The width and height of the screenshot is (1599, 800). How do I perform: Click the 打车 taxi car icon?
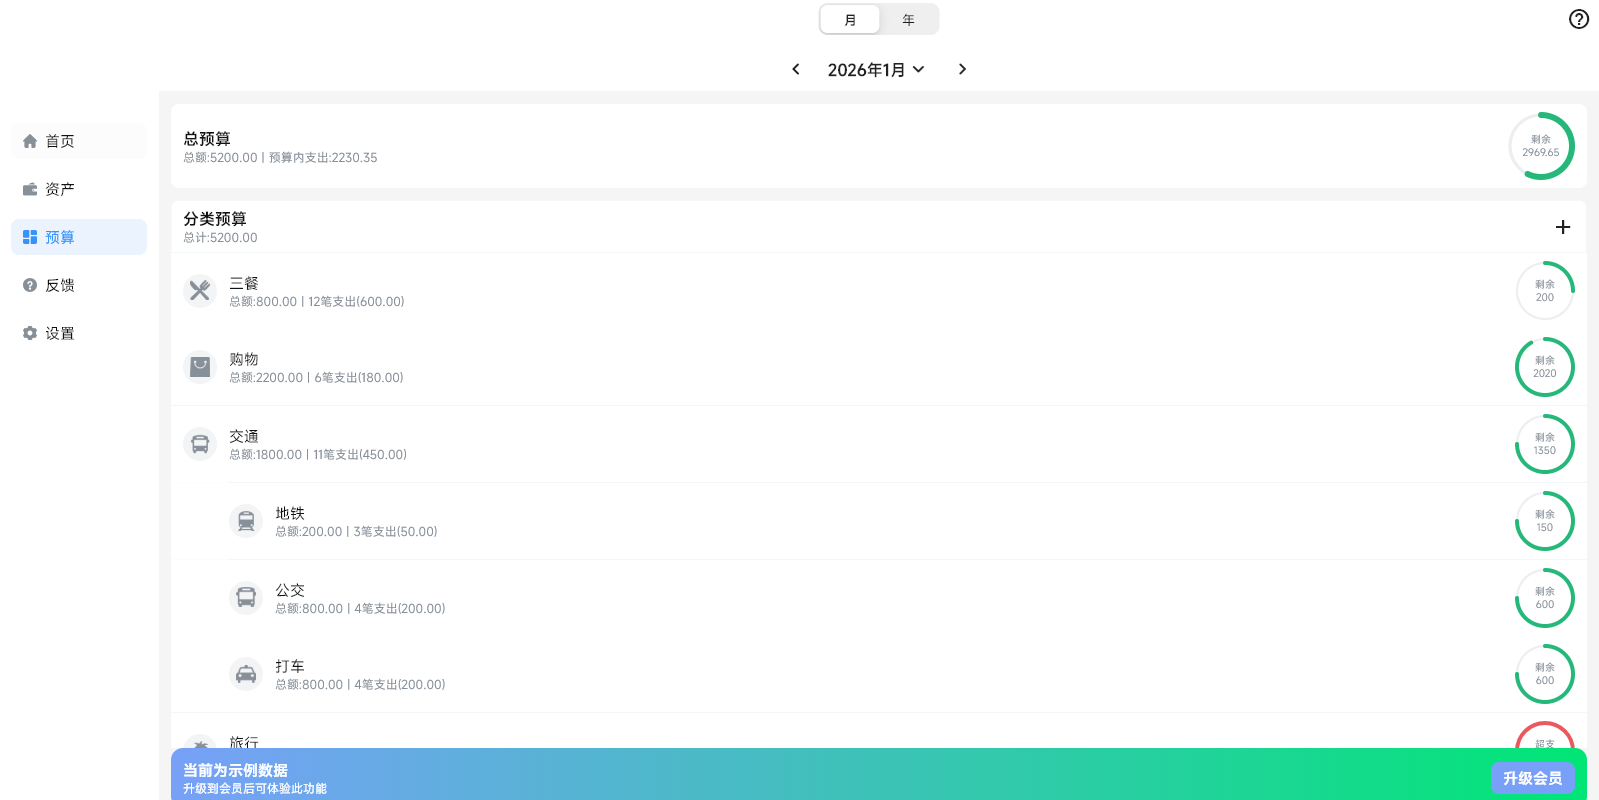click(x=246, y=675)
